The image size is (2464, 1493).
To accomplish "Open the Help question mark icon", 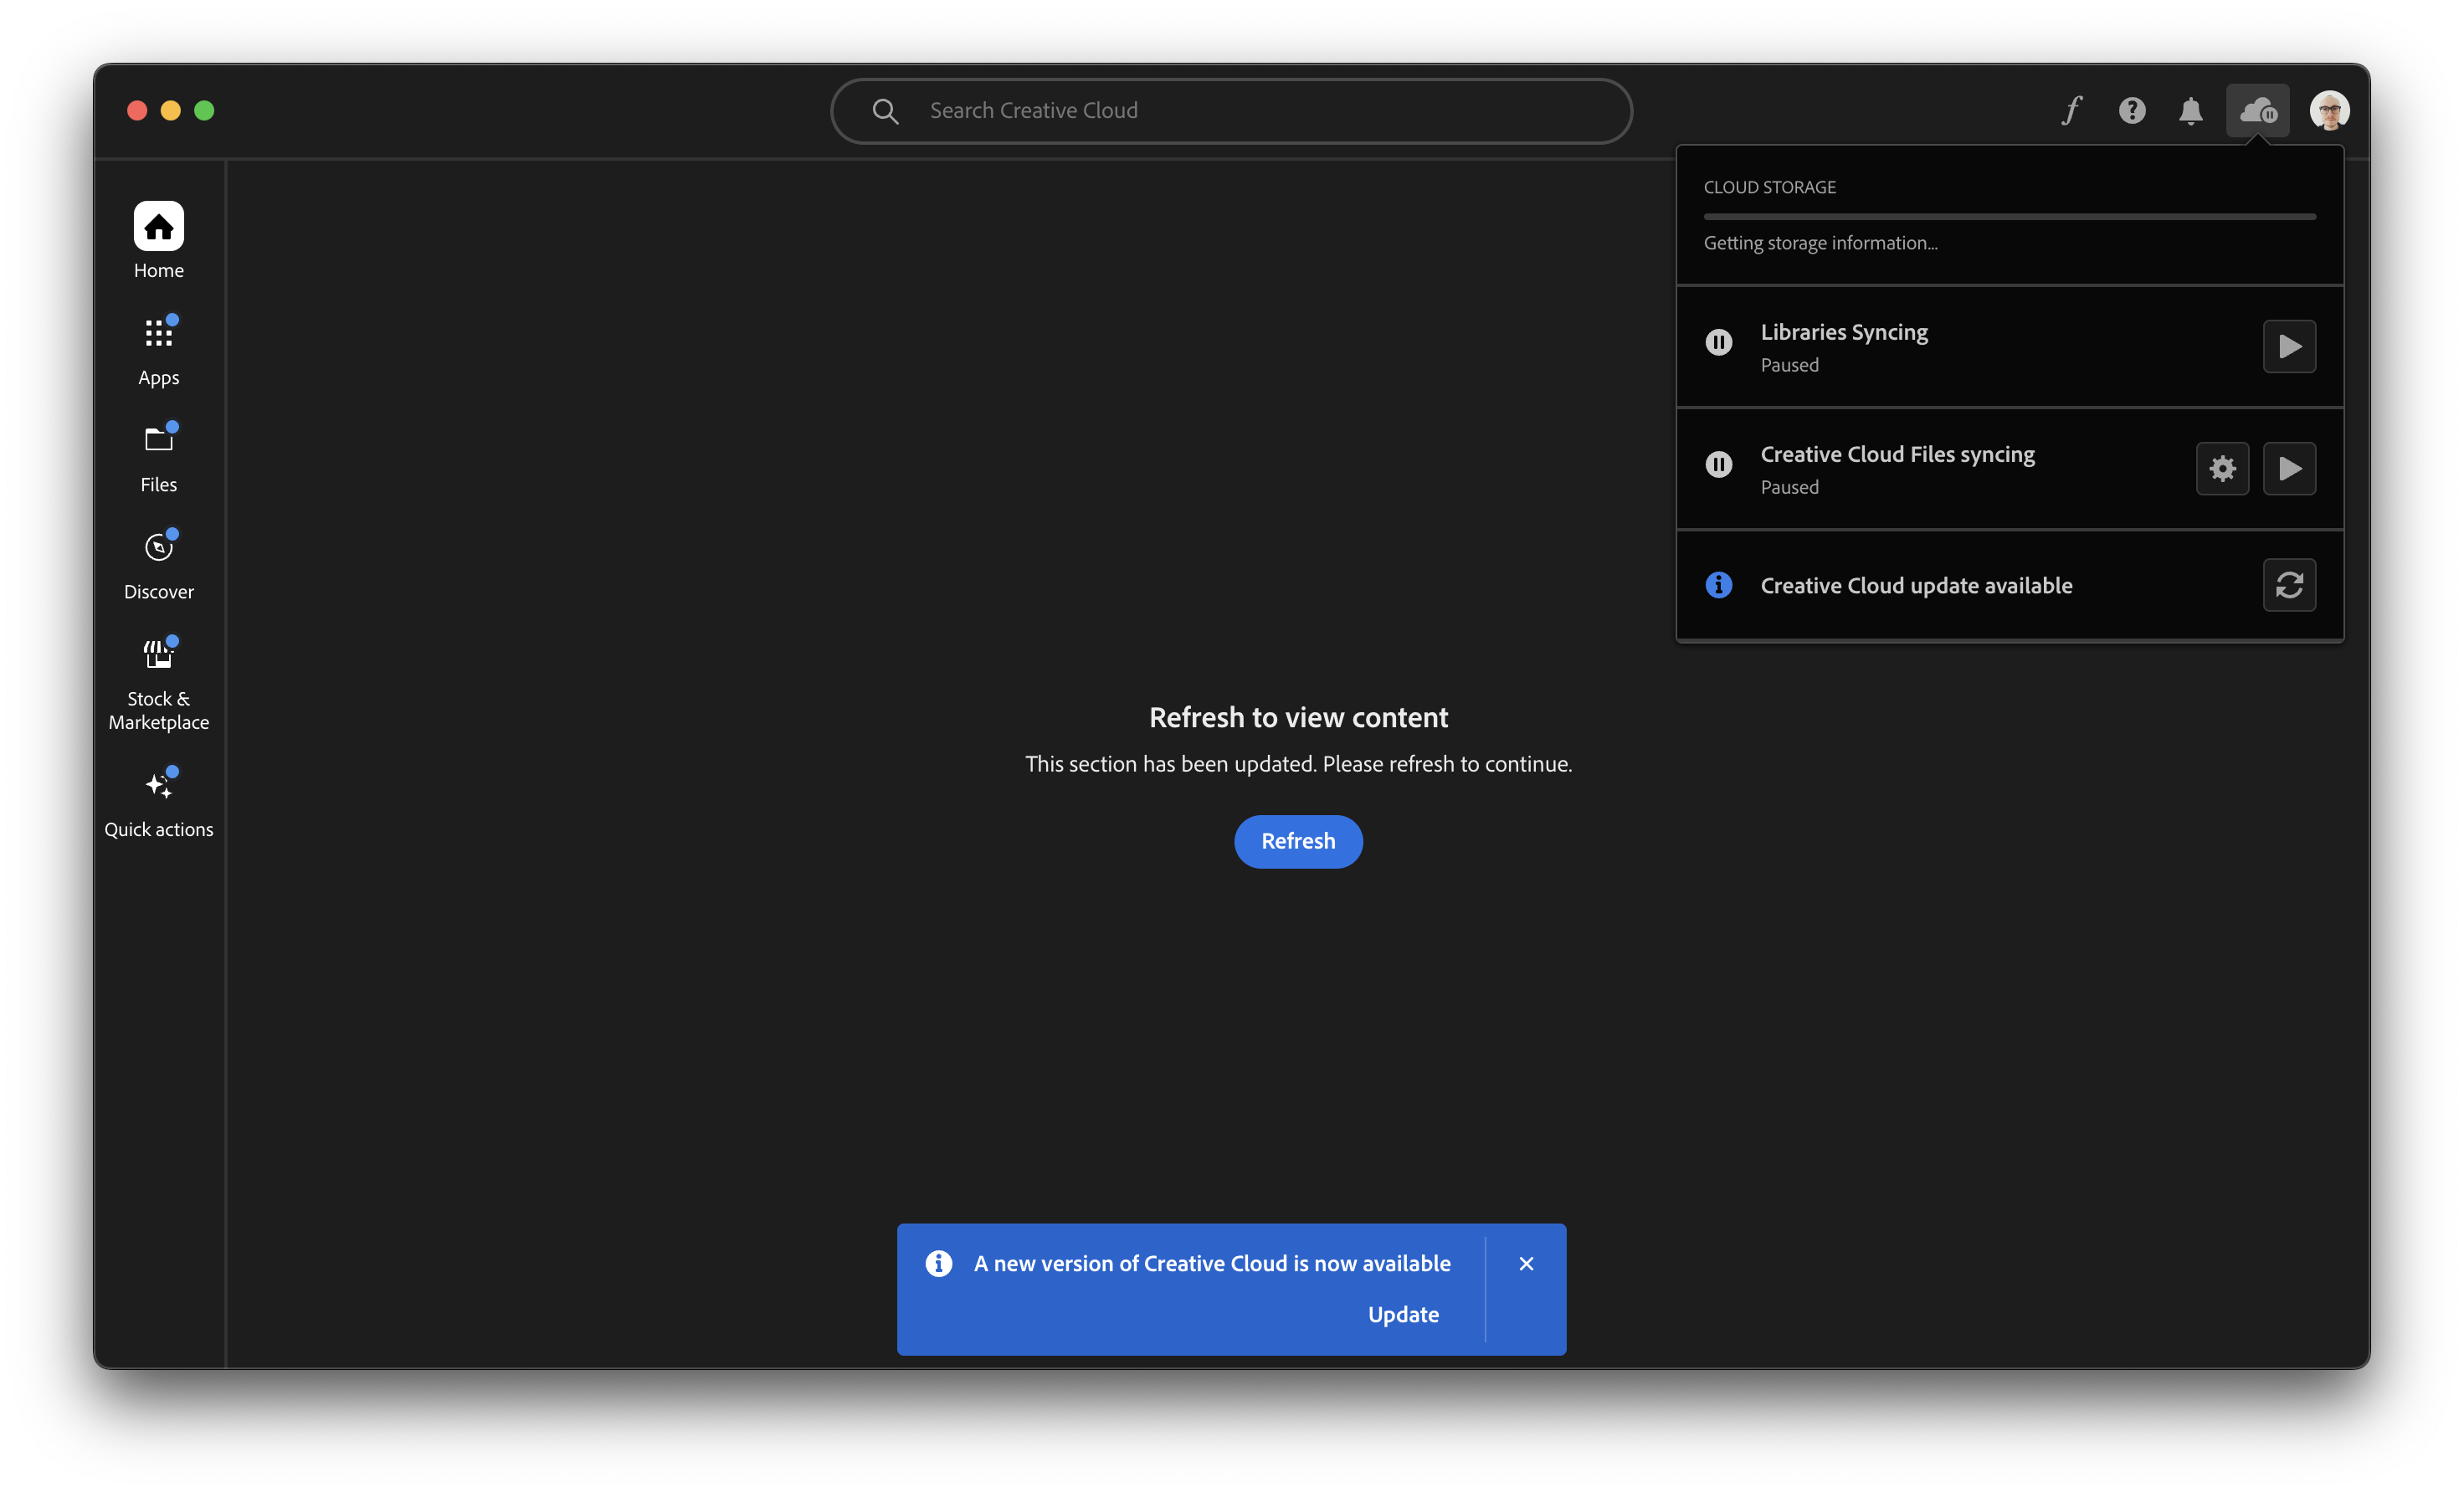I will pyautogui.click(x=2131, y=110).
